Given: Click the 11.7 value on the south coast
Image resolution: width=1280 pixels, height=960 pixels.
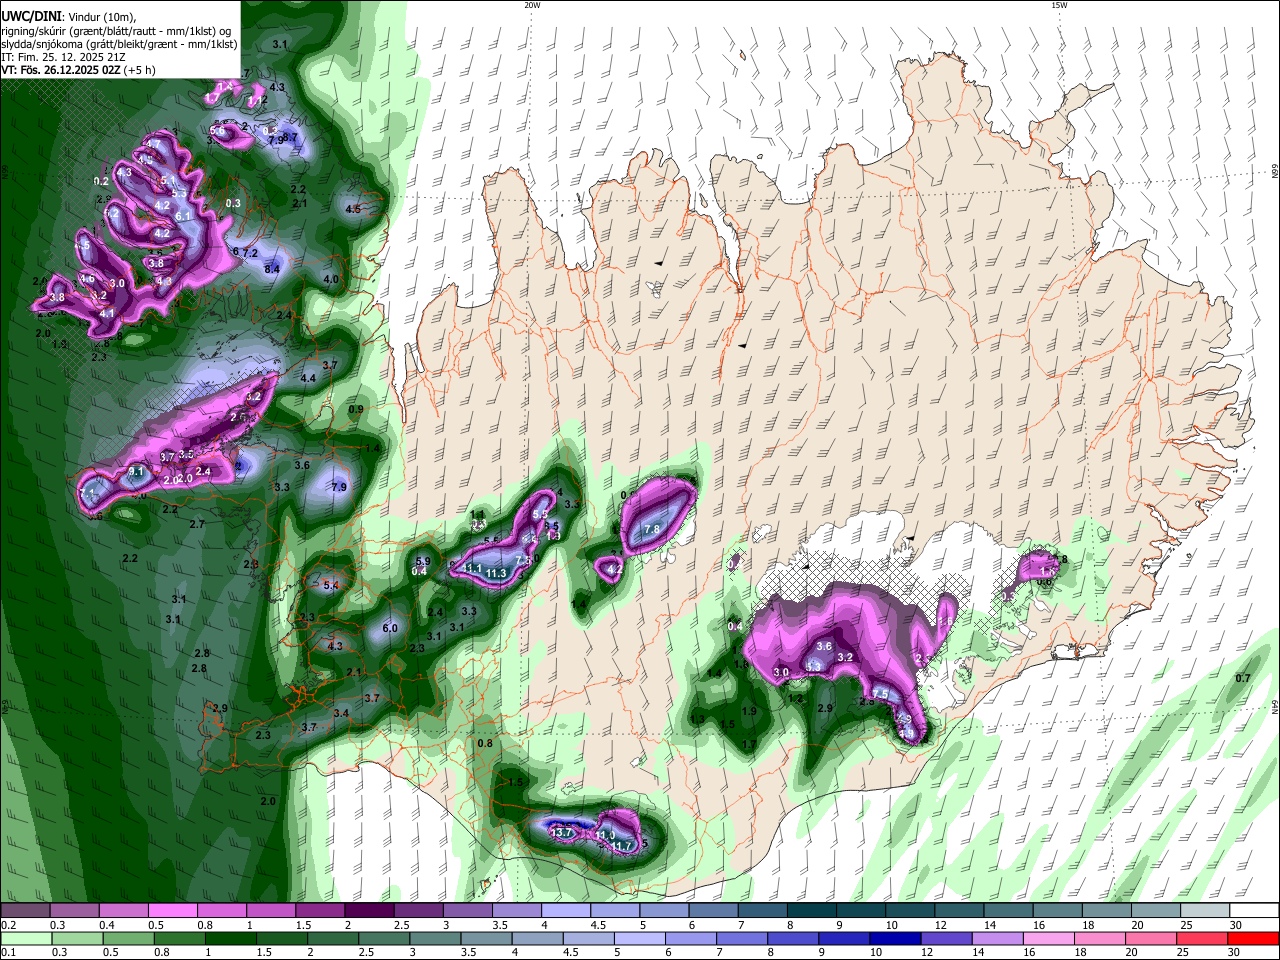Looking at the screenshot, I should pos(622,847).
